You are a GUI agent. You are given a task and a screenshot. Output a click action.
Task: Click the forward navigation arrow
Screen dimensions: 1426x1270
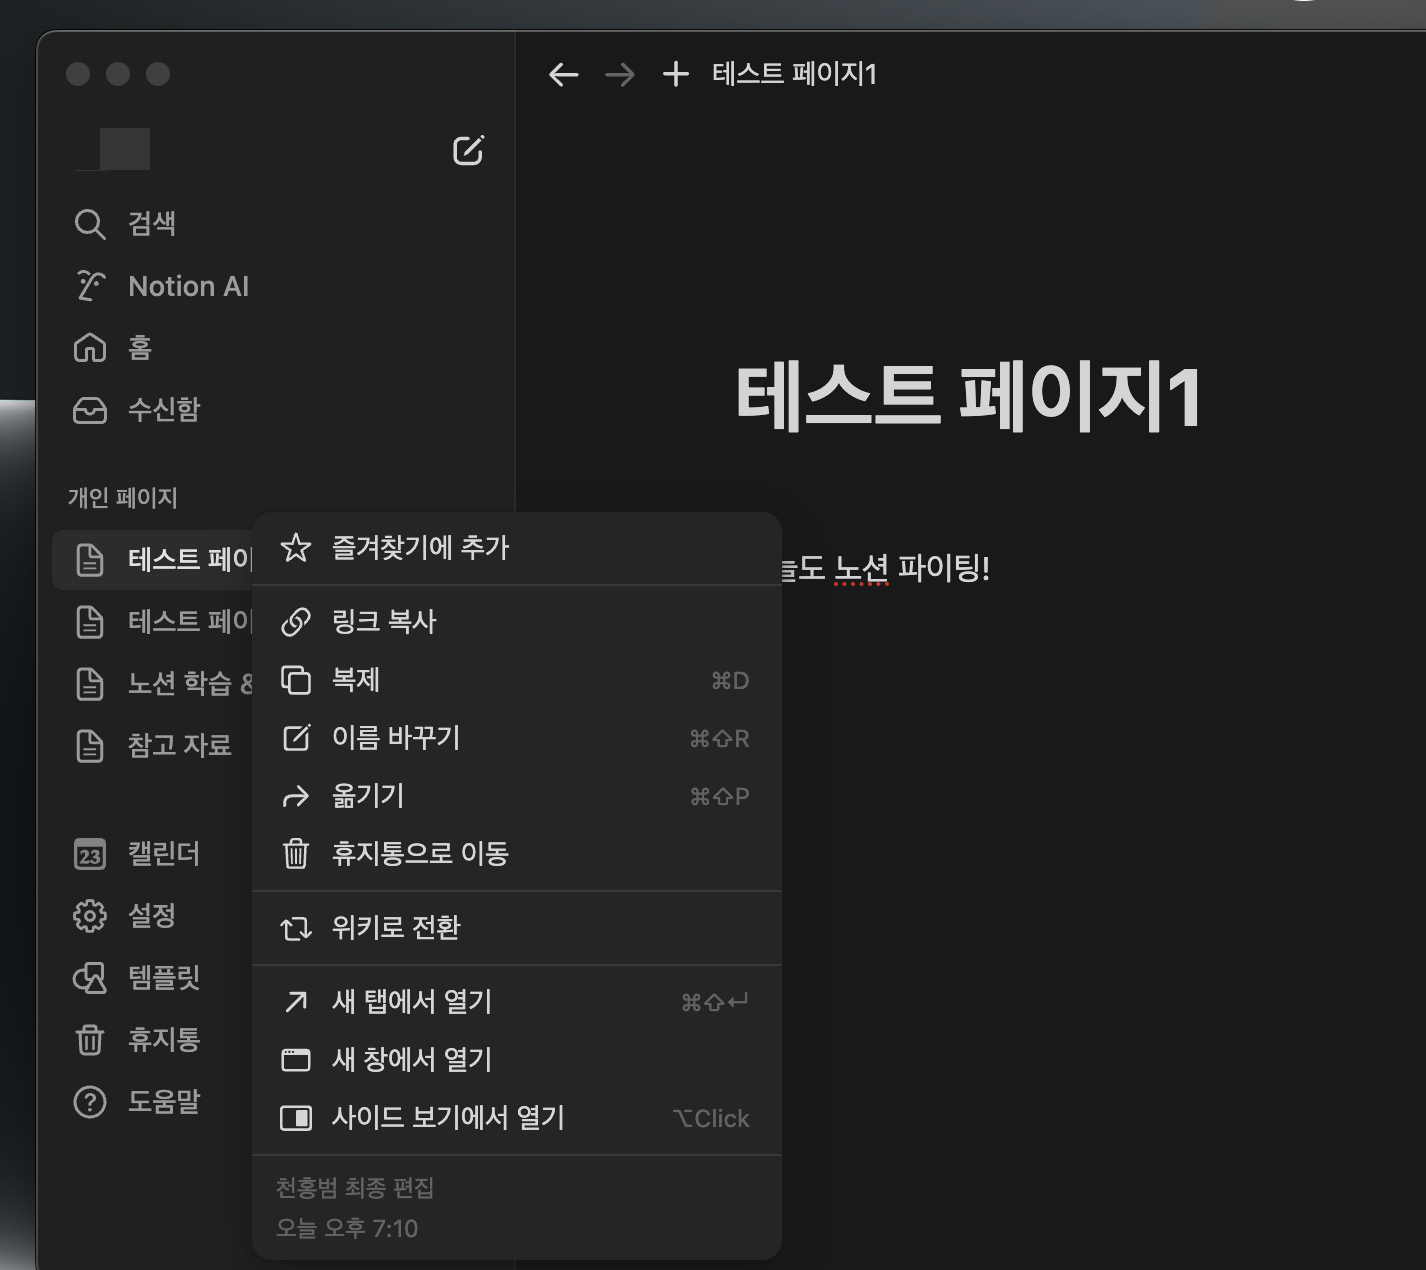[x=620, y=74]
